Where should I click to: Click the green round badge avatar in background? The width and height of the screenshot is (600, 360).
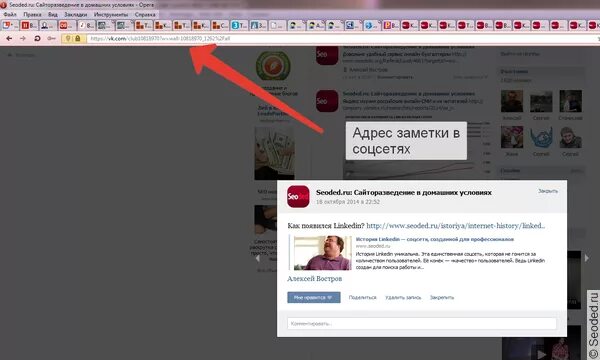(x=273, y=65)
